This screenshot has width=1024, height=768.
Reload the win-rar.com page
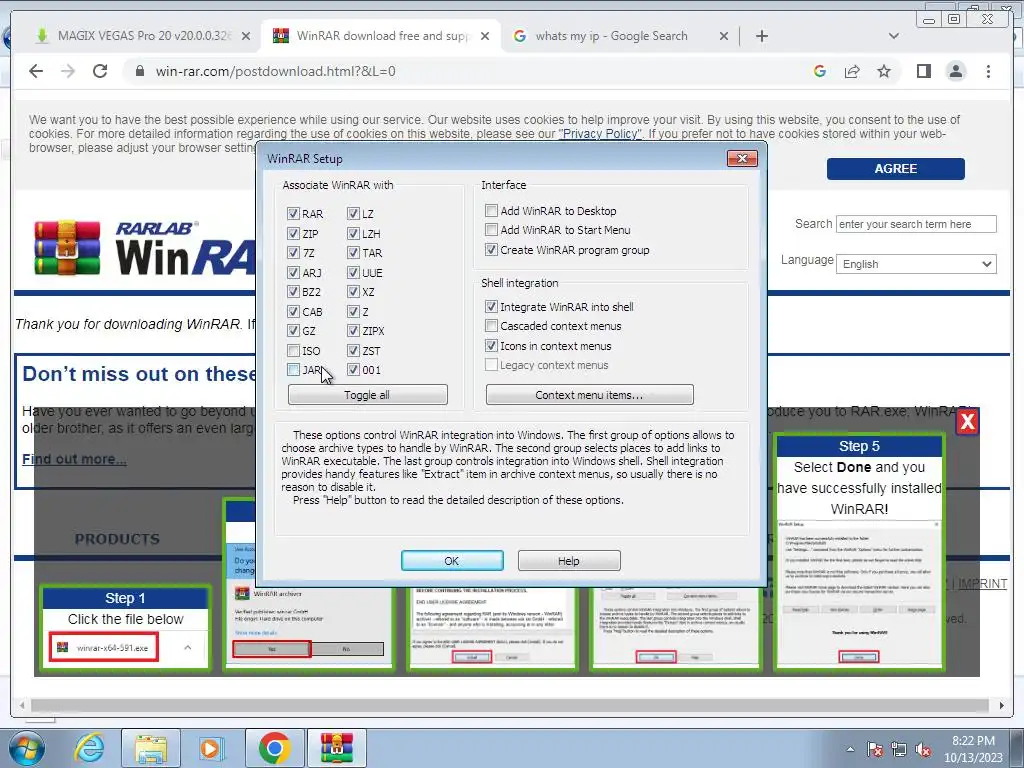[100, 71]
